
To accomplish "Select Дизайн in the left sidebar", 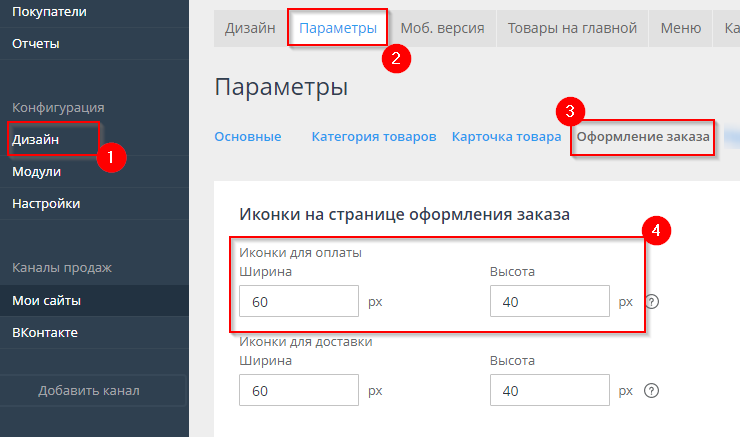I will [36, 140].
